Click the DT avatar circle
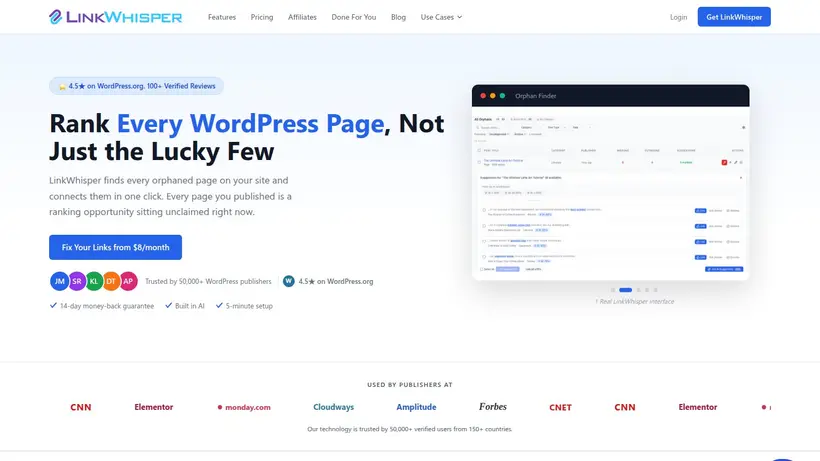This screenshot has width=820, height=461. tap(111, 281)
